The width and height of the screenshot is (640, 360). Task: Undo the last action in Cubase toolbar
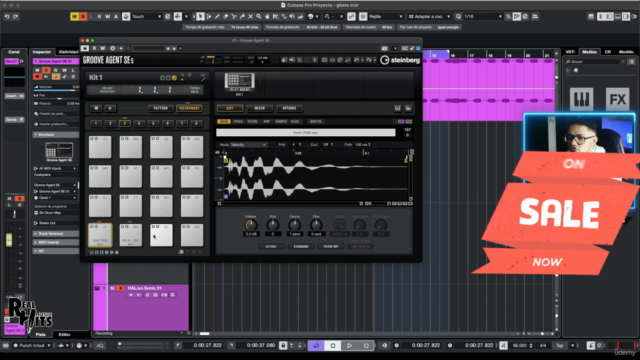[7, 17]
